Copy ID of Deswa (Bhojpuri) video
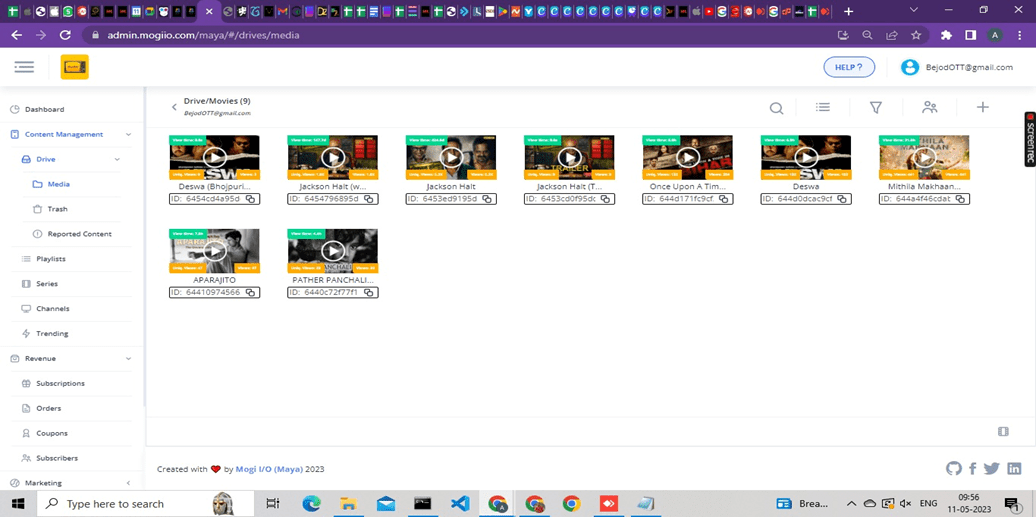The height and width of the screenshot is (517, 1036). tap(251, 198)
